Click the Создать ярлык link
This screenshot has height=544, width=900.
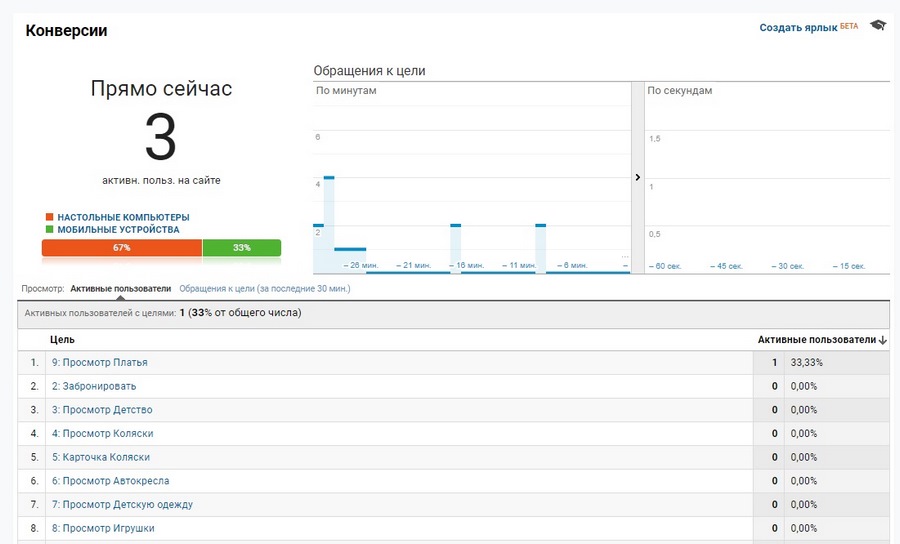coord(798,28)
